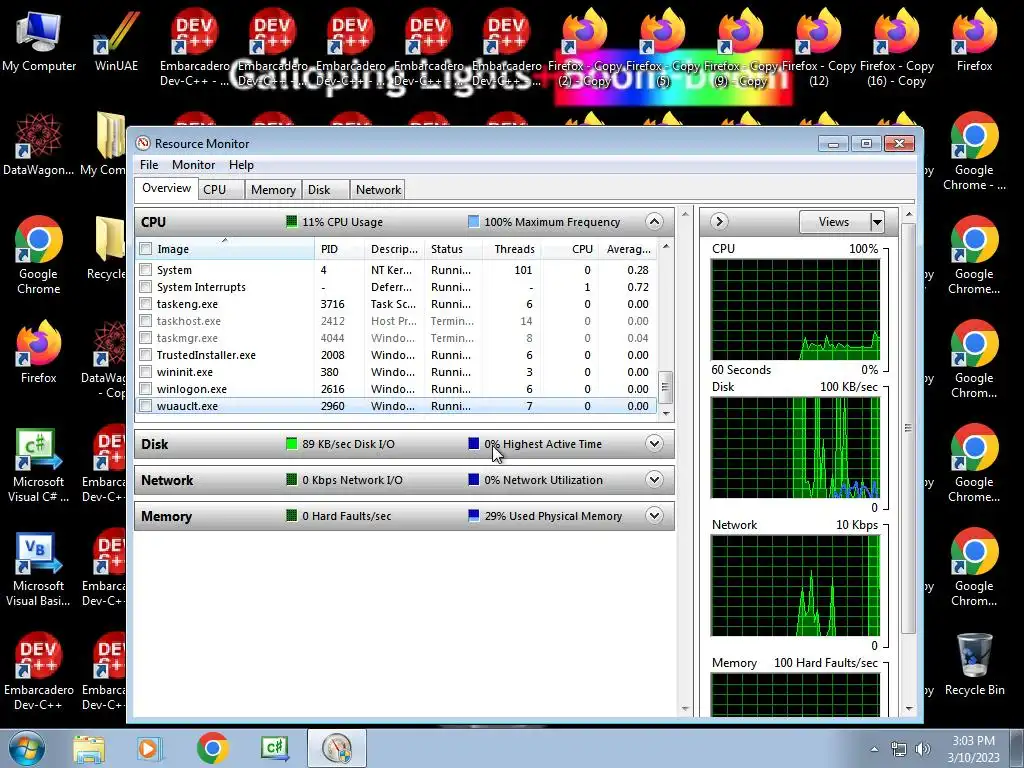The image size is (1024, 768).
Task: Expand the Network section chevron
Action: [x=654, y=479]
